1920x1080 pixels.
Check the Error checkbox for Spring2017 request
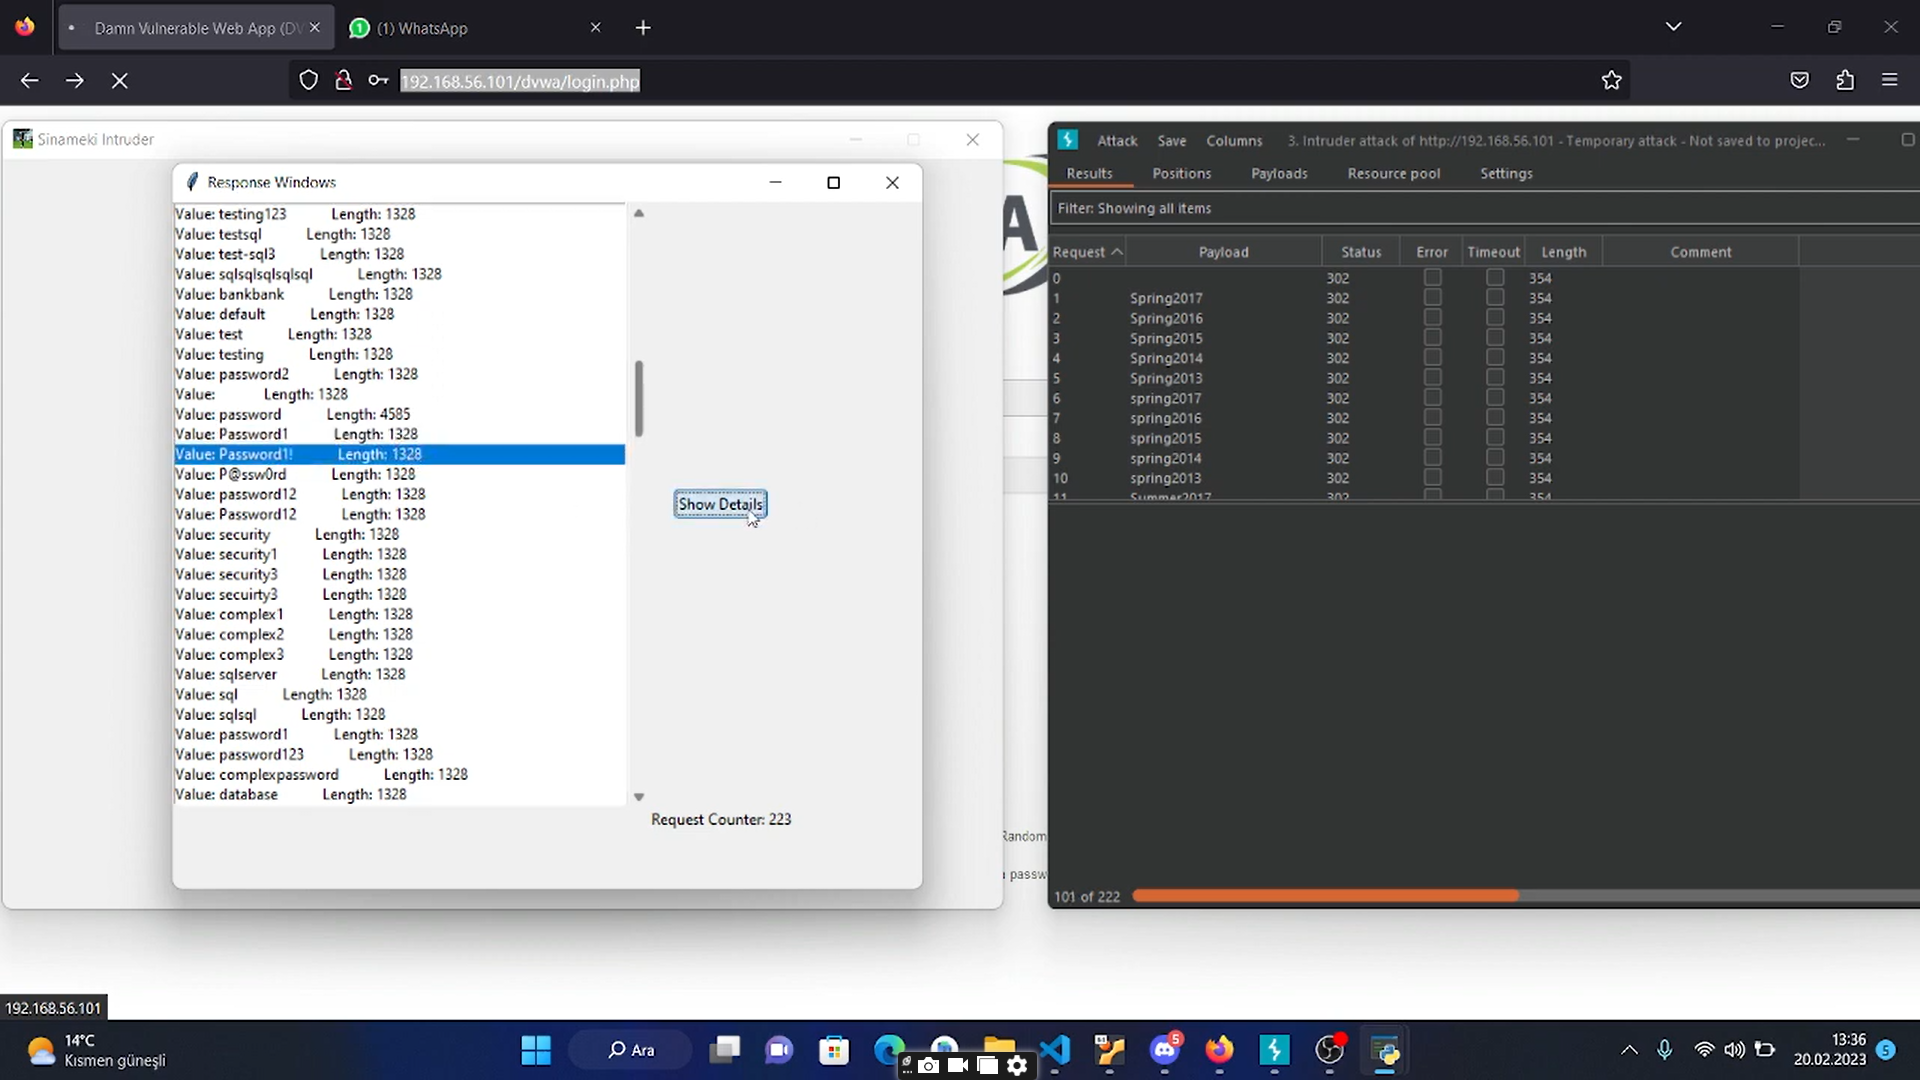click(1434, 297)
